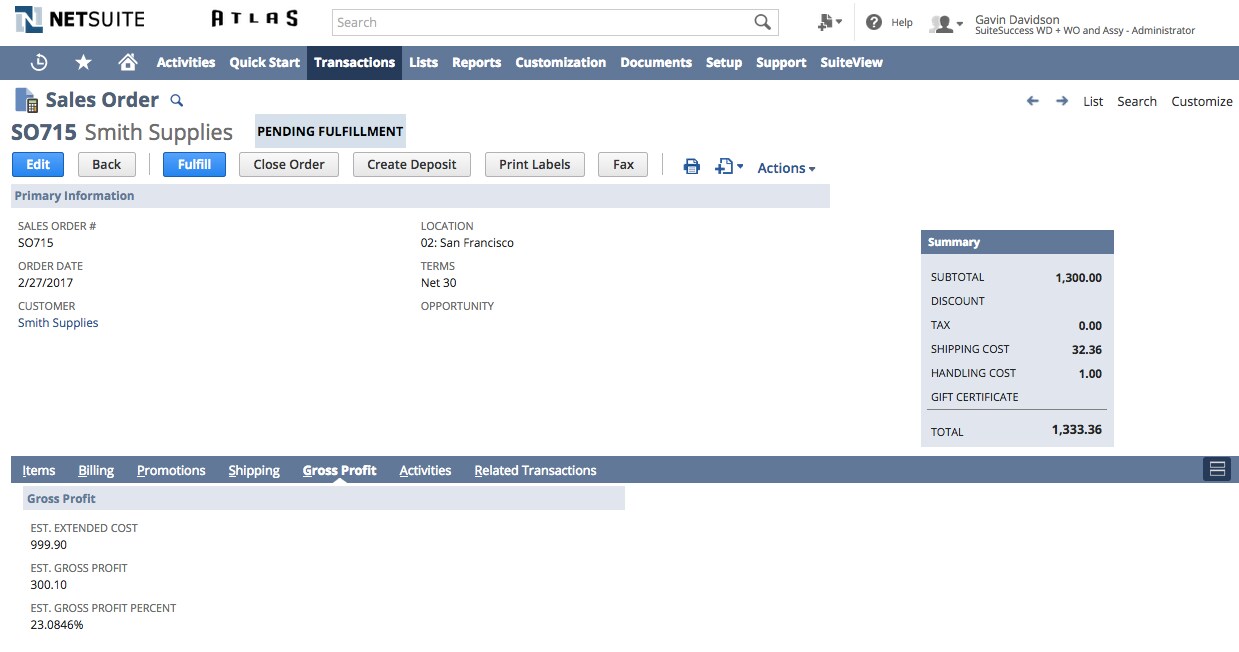Open the Create New menu icon
This screenshot has width=1239, height=652.
(x=829, y=22)
